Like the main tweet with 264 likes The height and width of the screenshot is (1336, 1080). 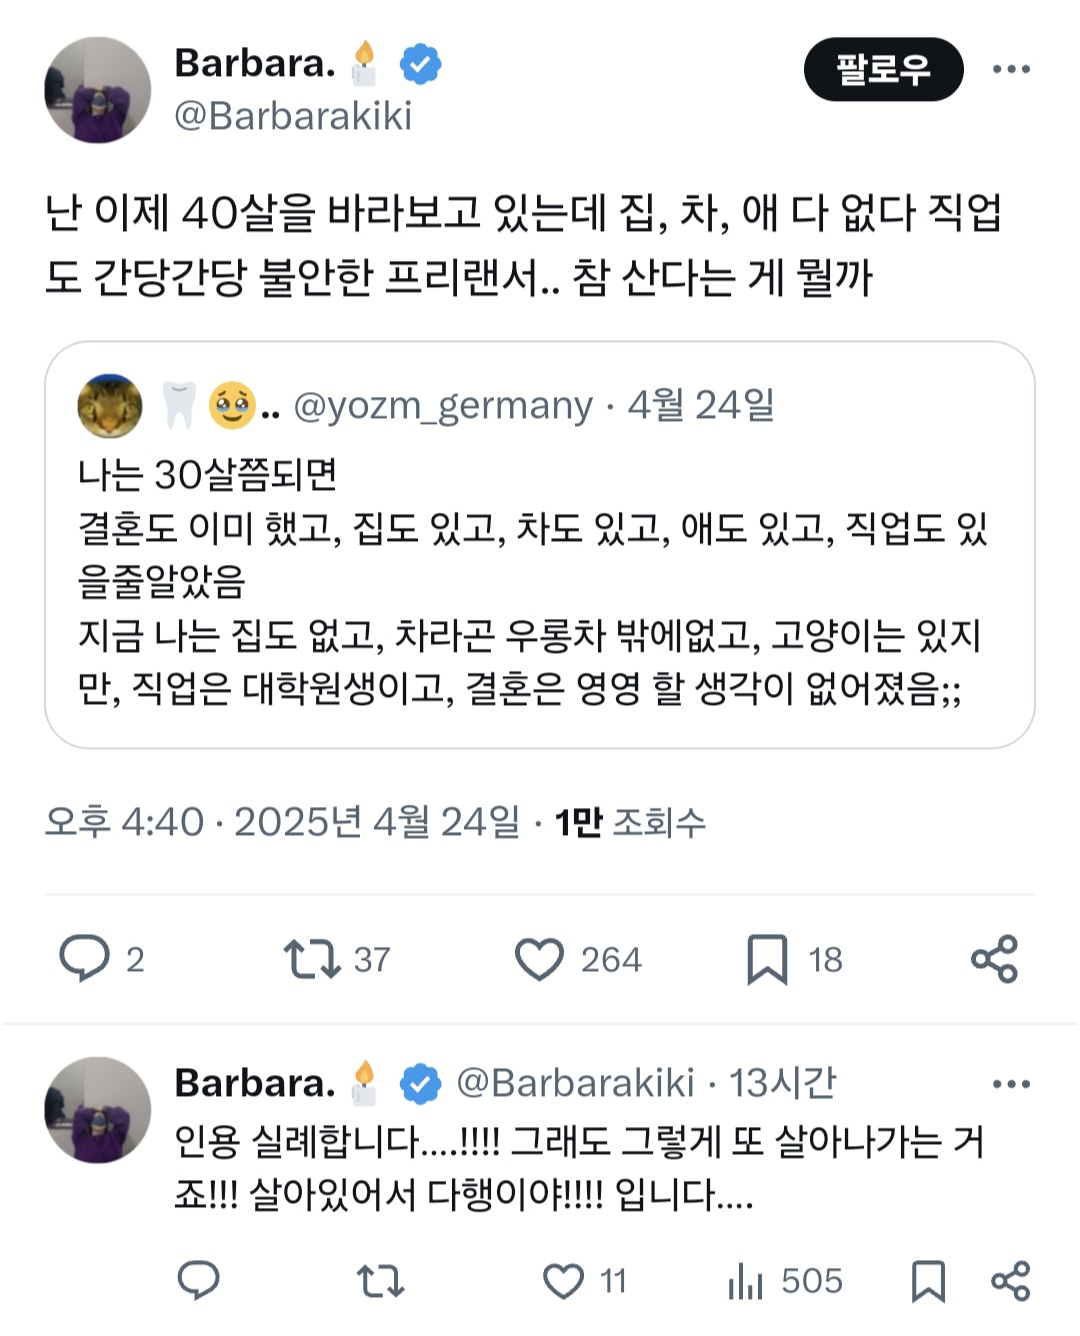(x=539, y=959)
